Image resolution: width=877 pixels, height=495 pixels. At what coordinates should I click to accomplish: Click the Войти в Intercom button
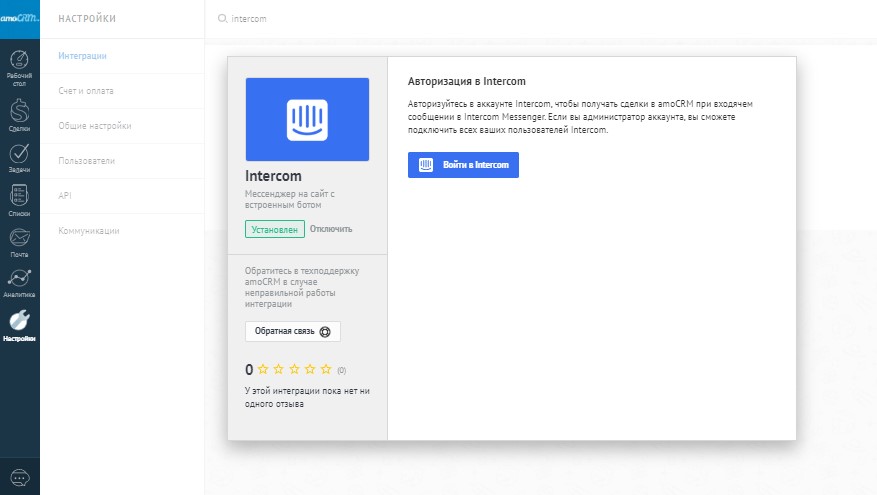(x=463, y=165)
